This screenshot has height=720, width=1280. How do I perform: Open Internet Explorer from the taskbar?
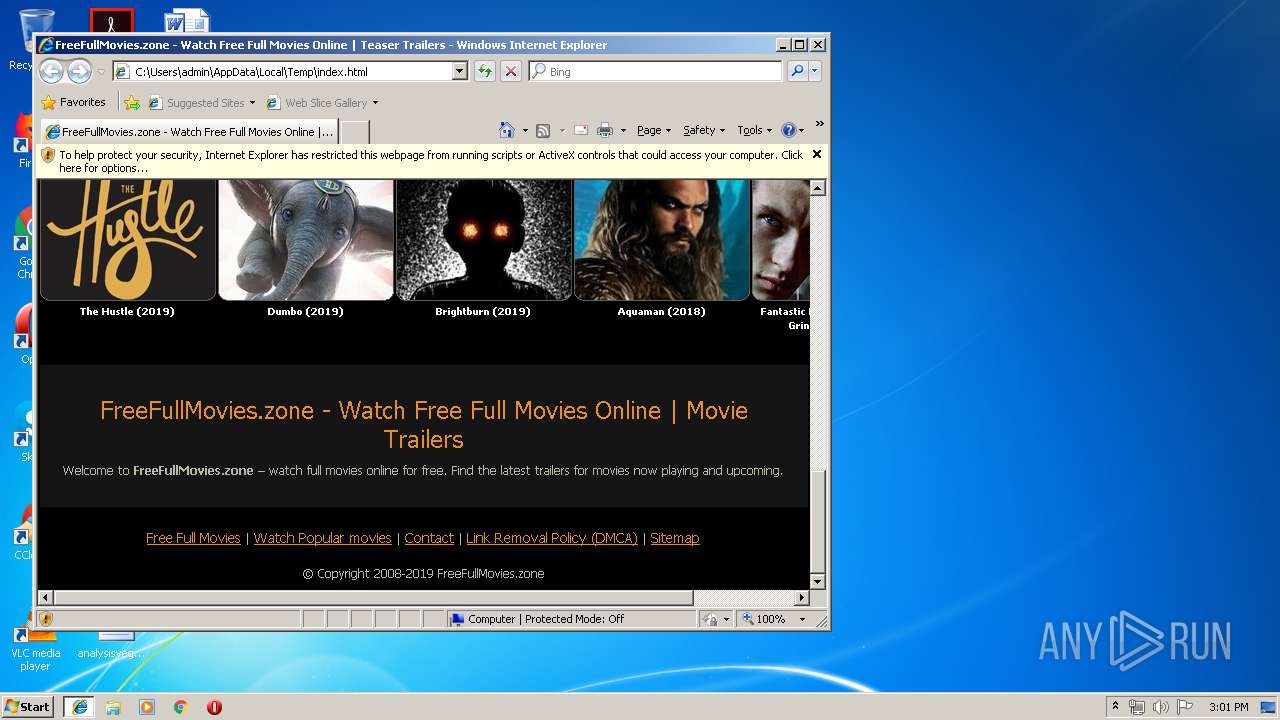pyautogui.click(x=79, y=707)
